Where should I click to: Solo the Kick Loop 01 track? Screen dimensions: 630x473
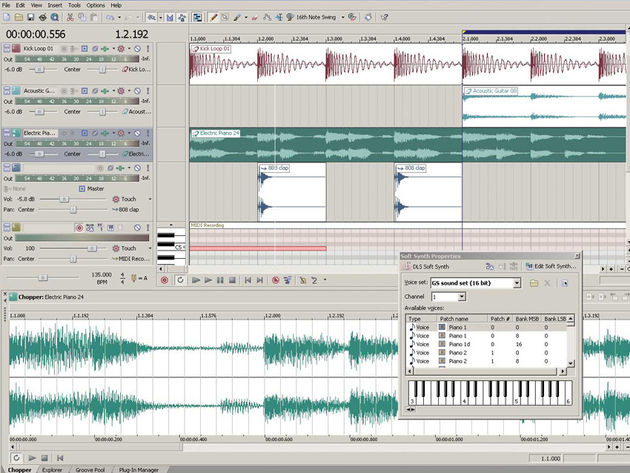tap(148, 49)
